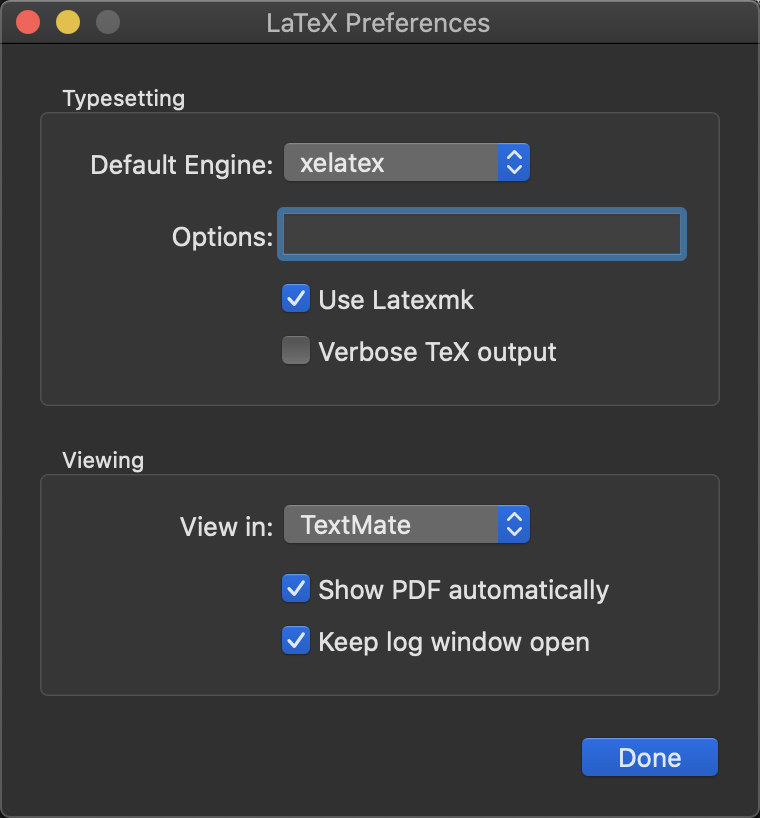Select the Viewing section heading
The image size is (760, 818).
(103, 460)
